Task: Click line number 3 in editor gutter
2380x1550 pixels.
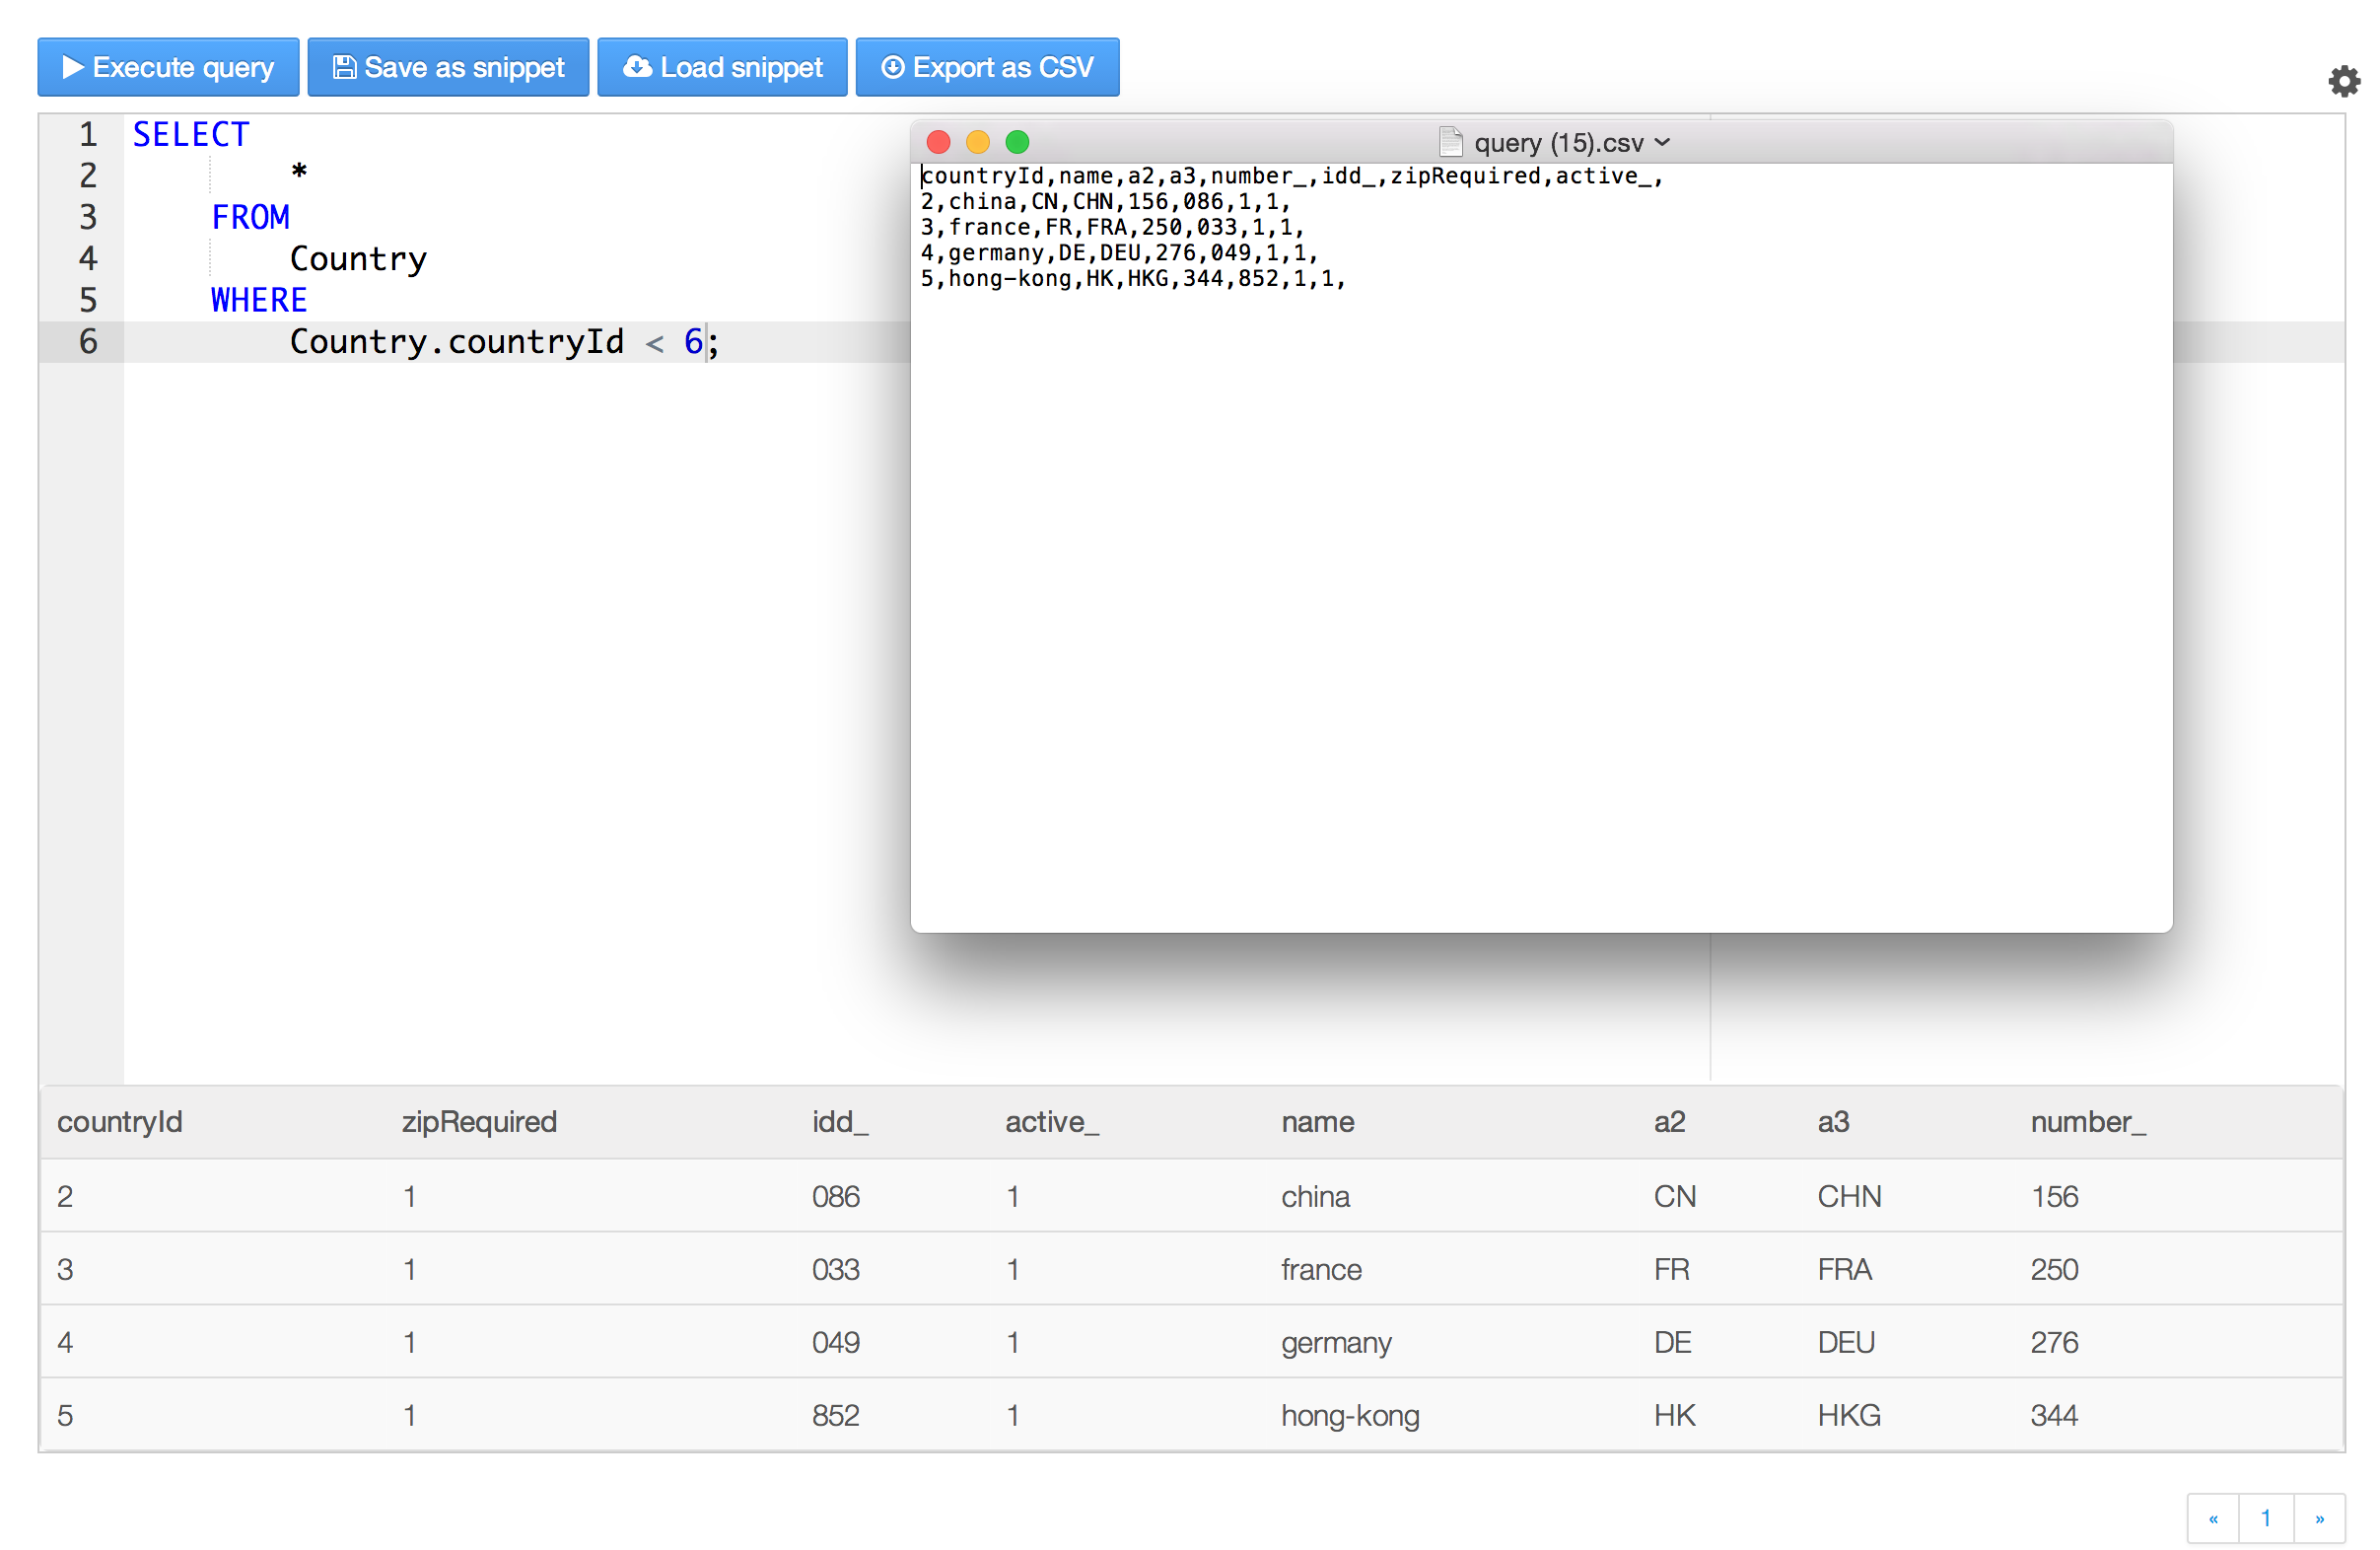Action: pos(88,217)
